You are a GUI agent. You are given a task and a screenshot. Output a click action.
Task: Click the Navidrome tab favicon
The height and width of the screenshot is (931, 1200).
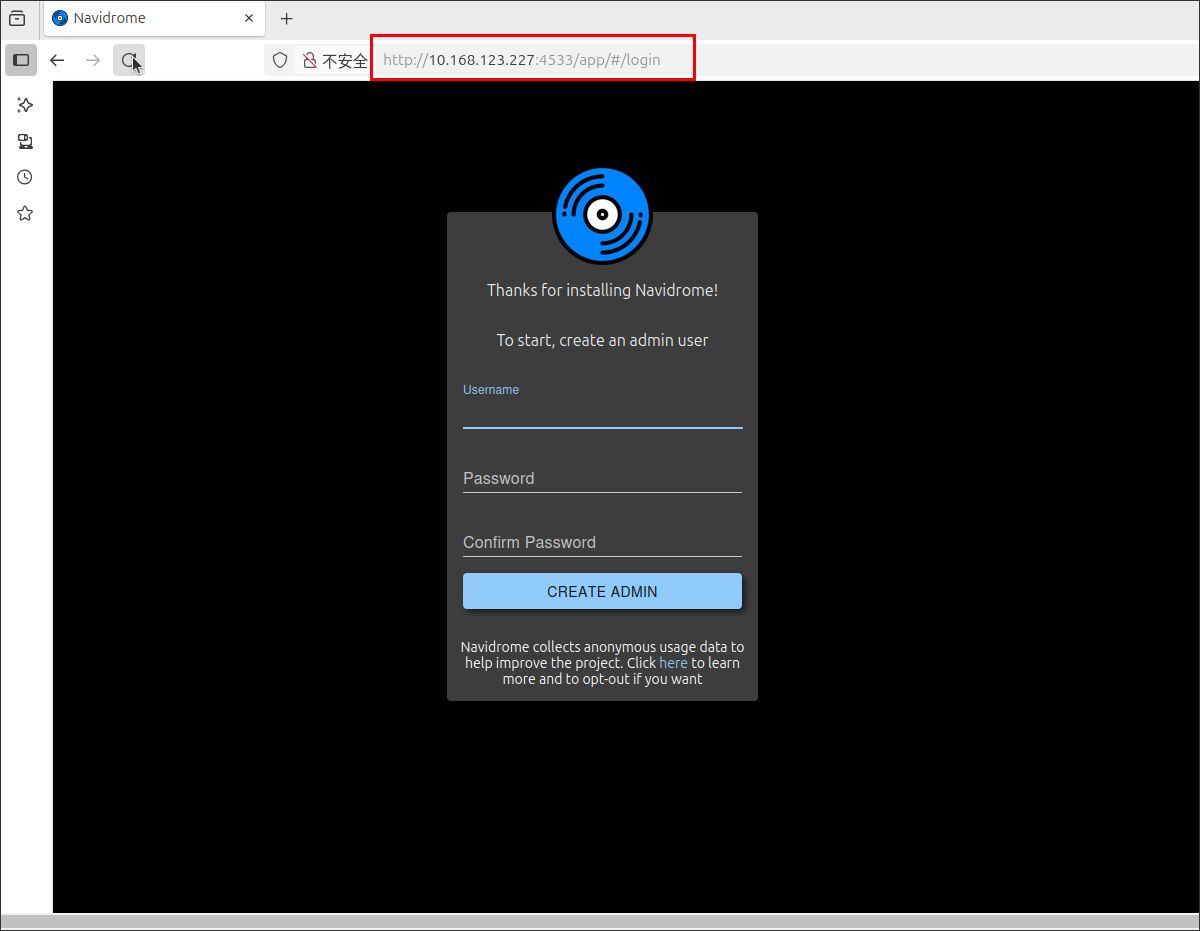tap(60, 18)
